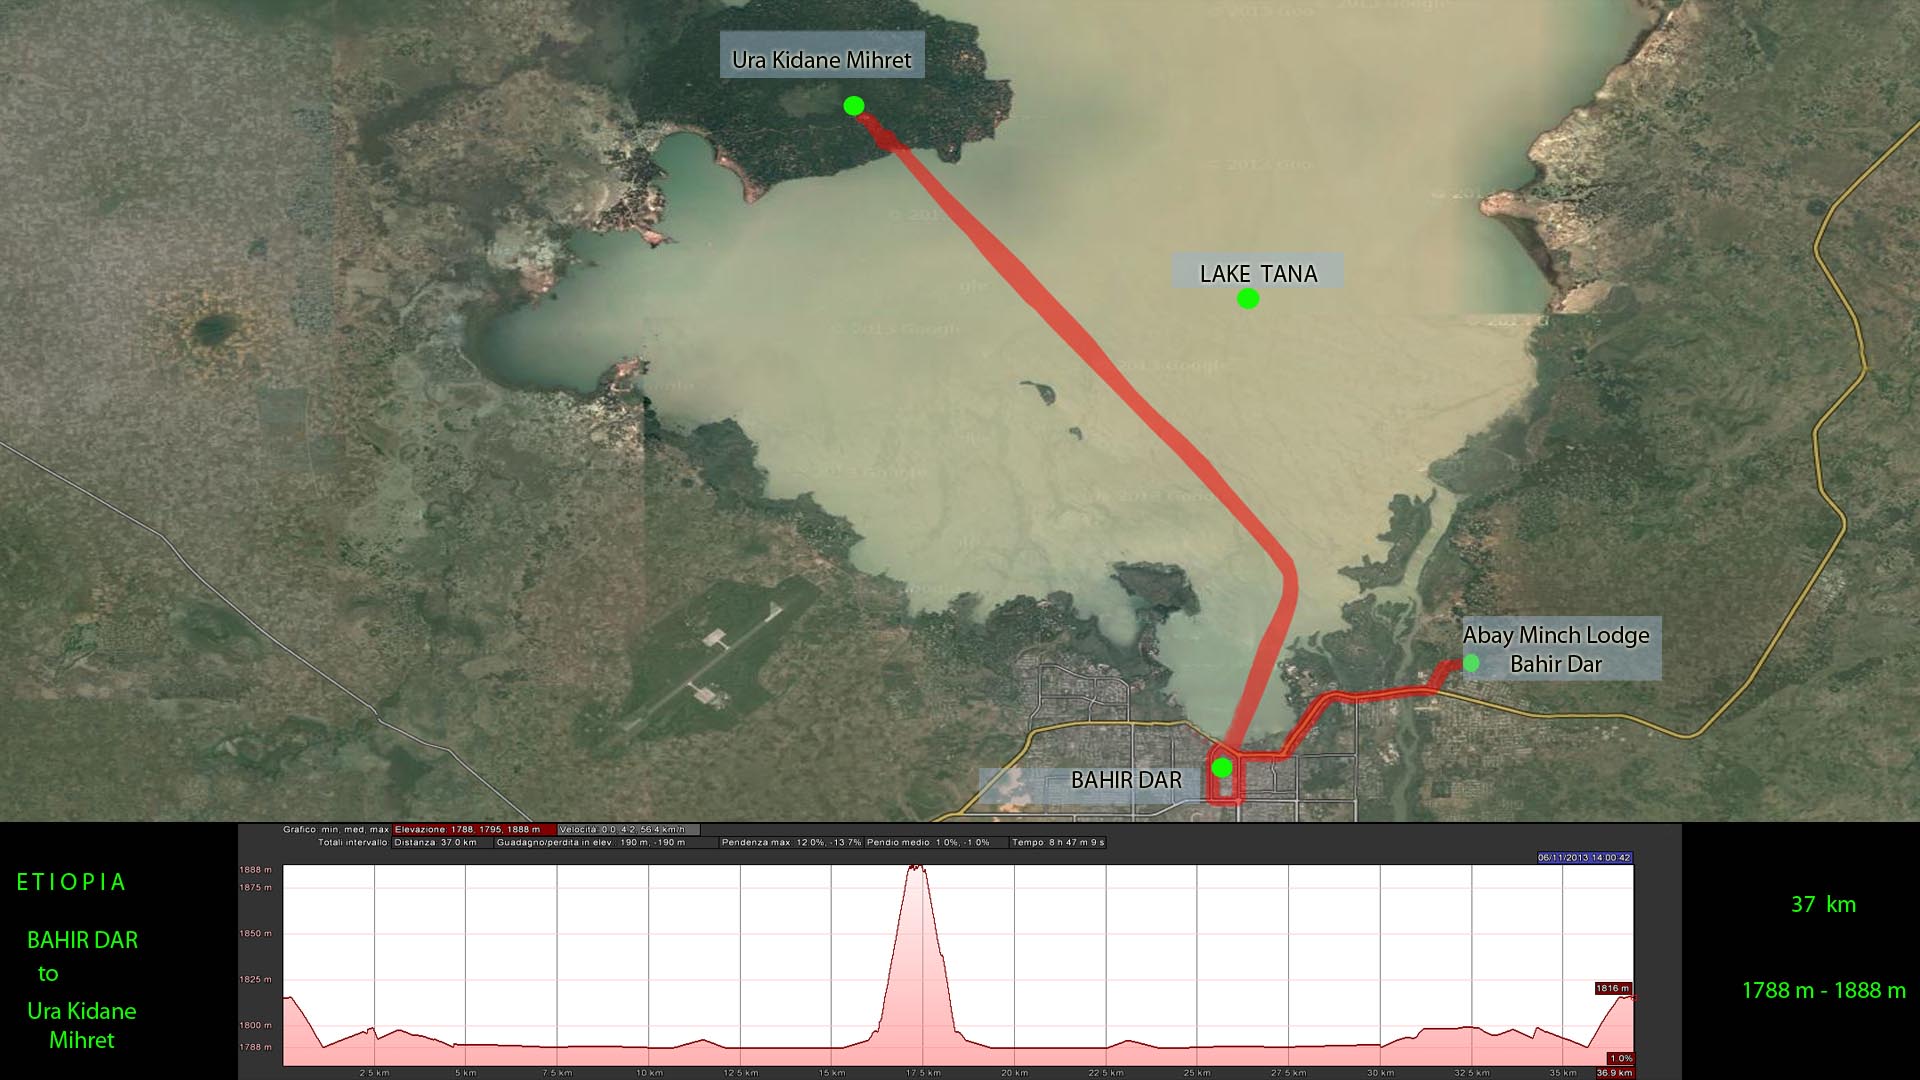Click the green Bahir Dar city marker
The height and width of the screenshot is (1080, 1920).
[1222, 768]
